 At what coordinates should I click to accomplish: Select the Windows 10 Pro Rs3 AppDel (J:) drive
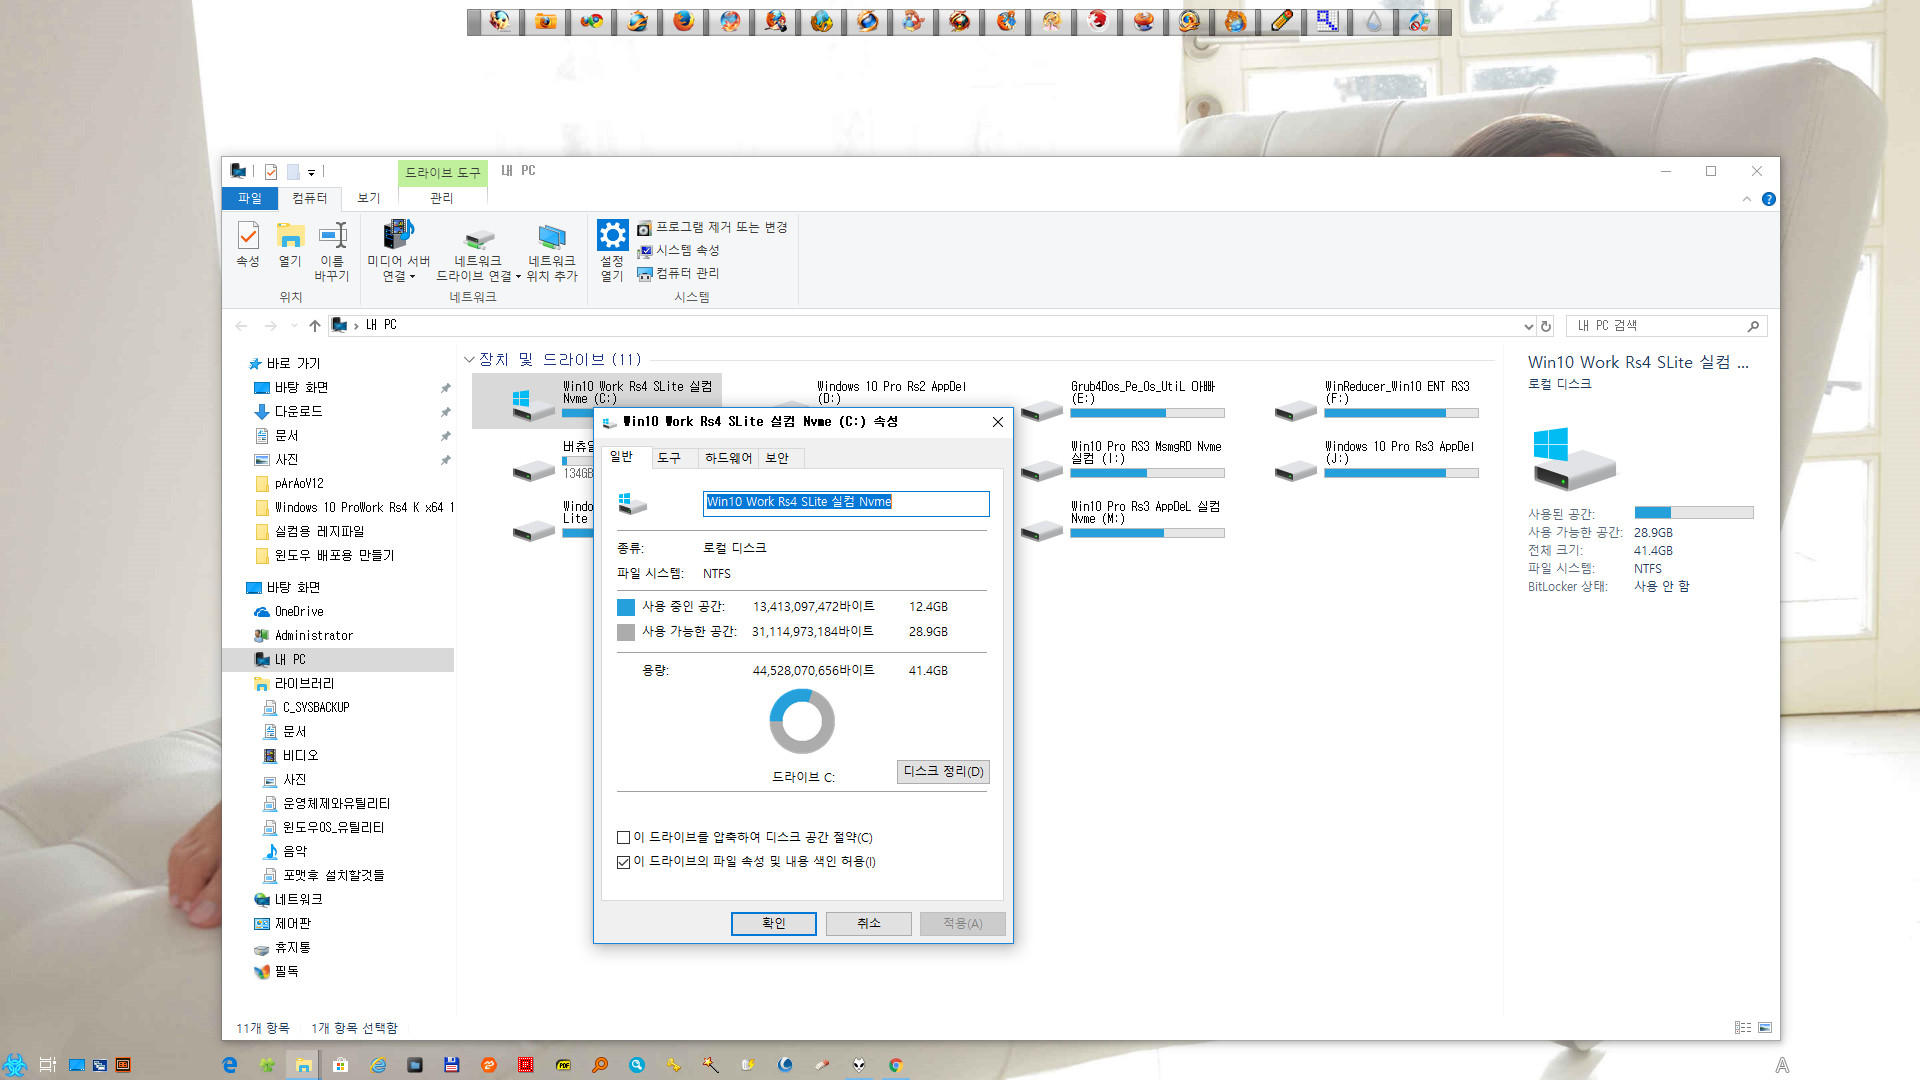click(x=1378, y=460)
